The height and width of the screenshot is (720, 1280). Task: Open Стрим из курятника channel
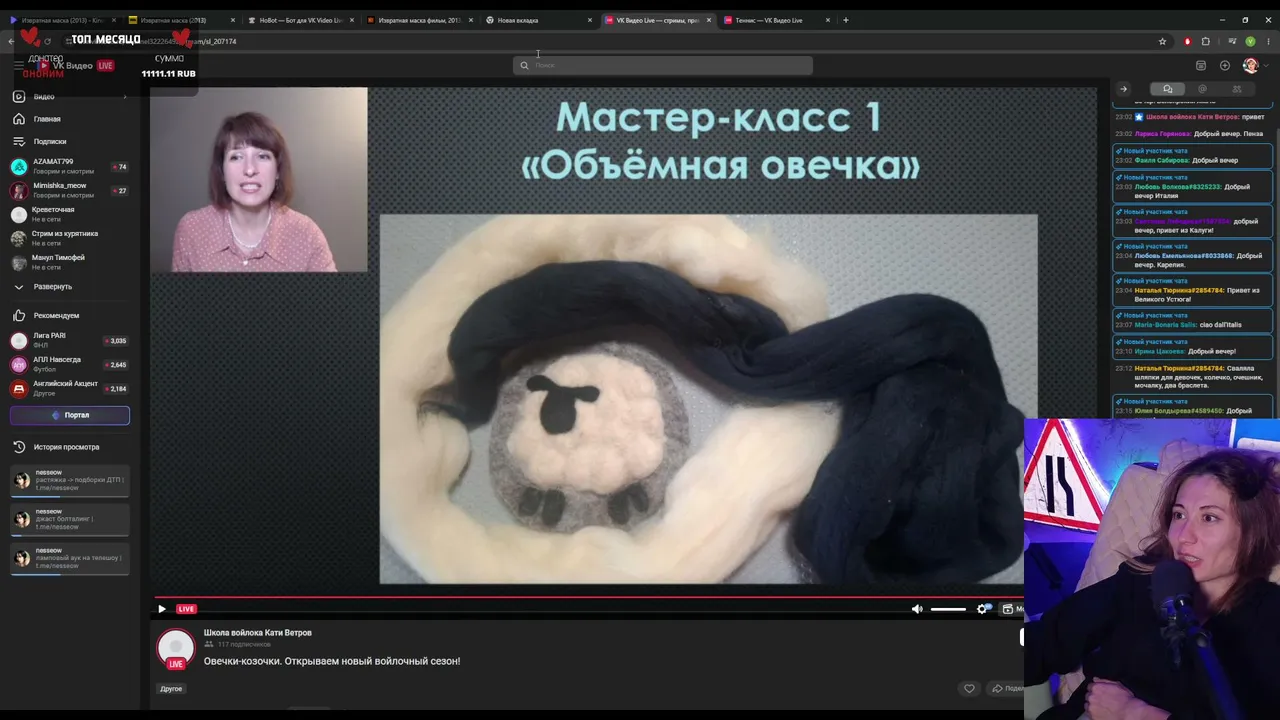tap(70, 238)
